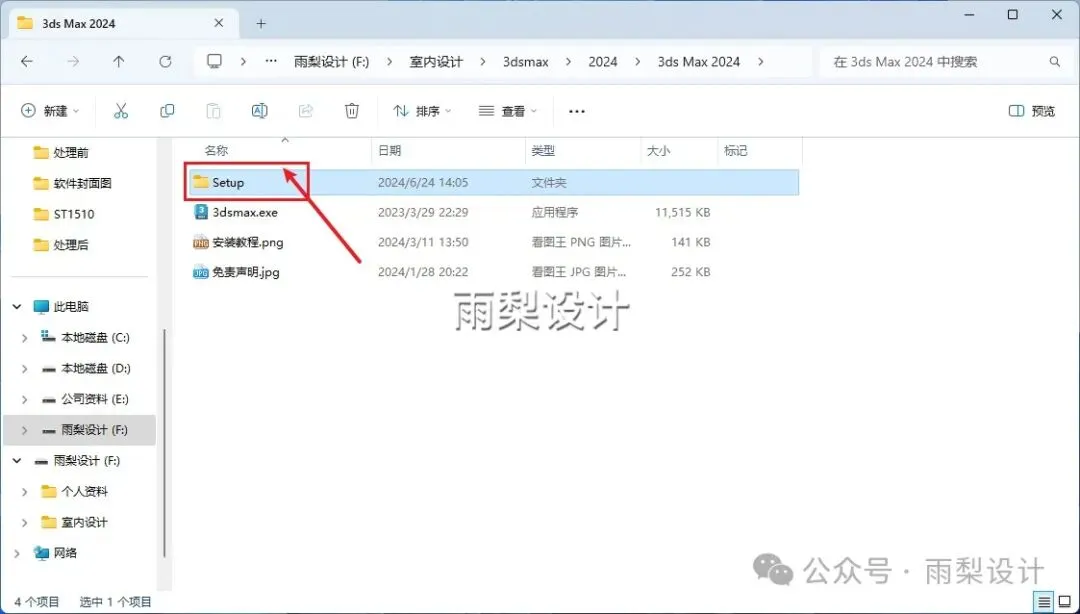This screenshot has height=614, width=1080.
Task: Click the 3dsmax breadcrumb
Action: pyautogui.click(x=526, y=61)
